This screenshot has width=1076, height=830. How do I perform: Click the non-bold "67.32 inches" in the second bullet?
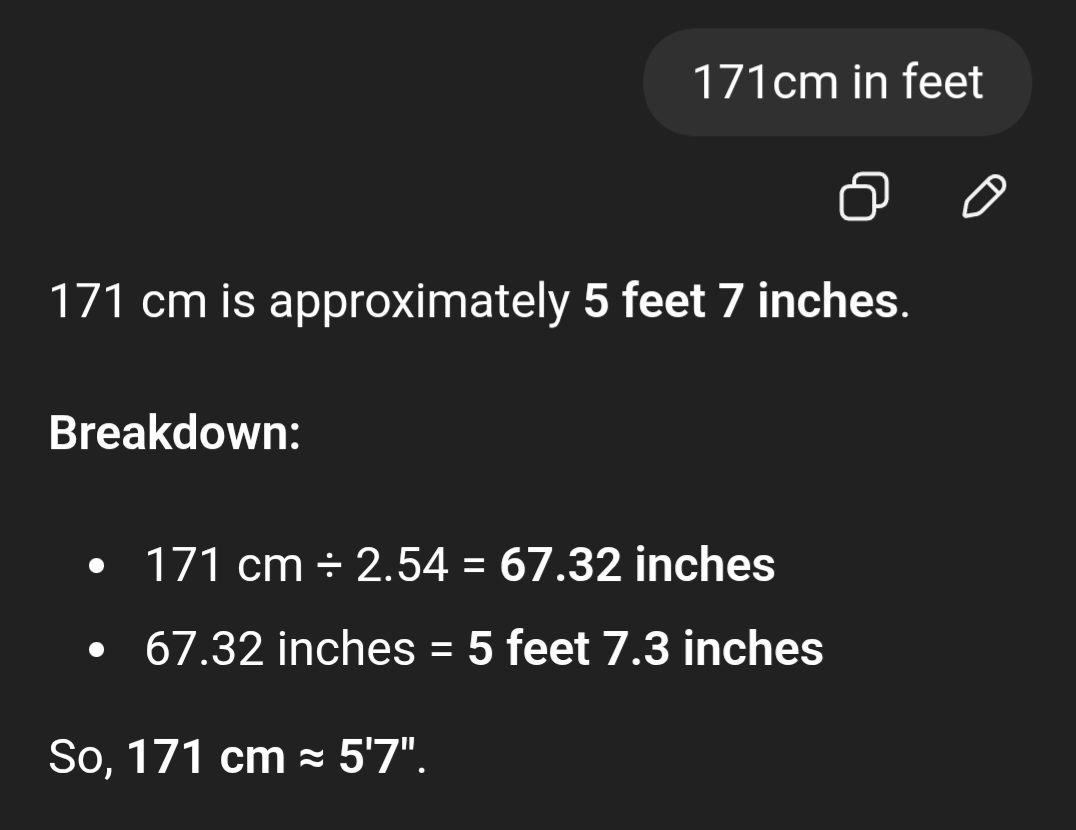click(x=279, y=649)
